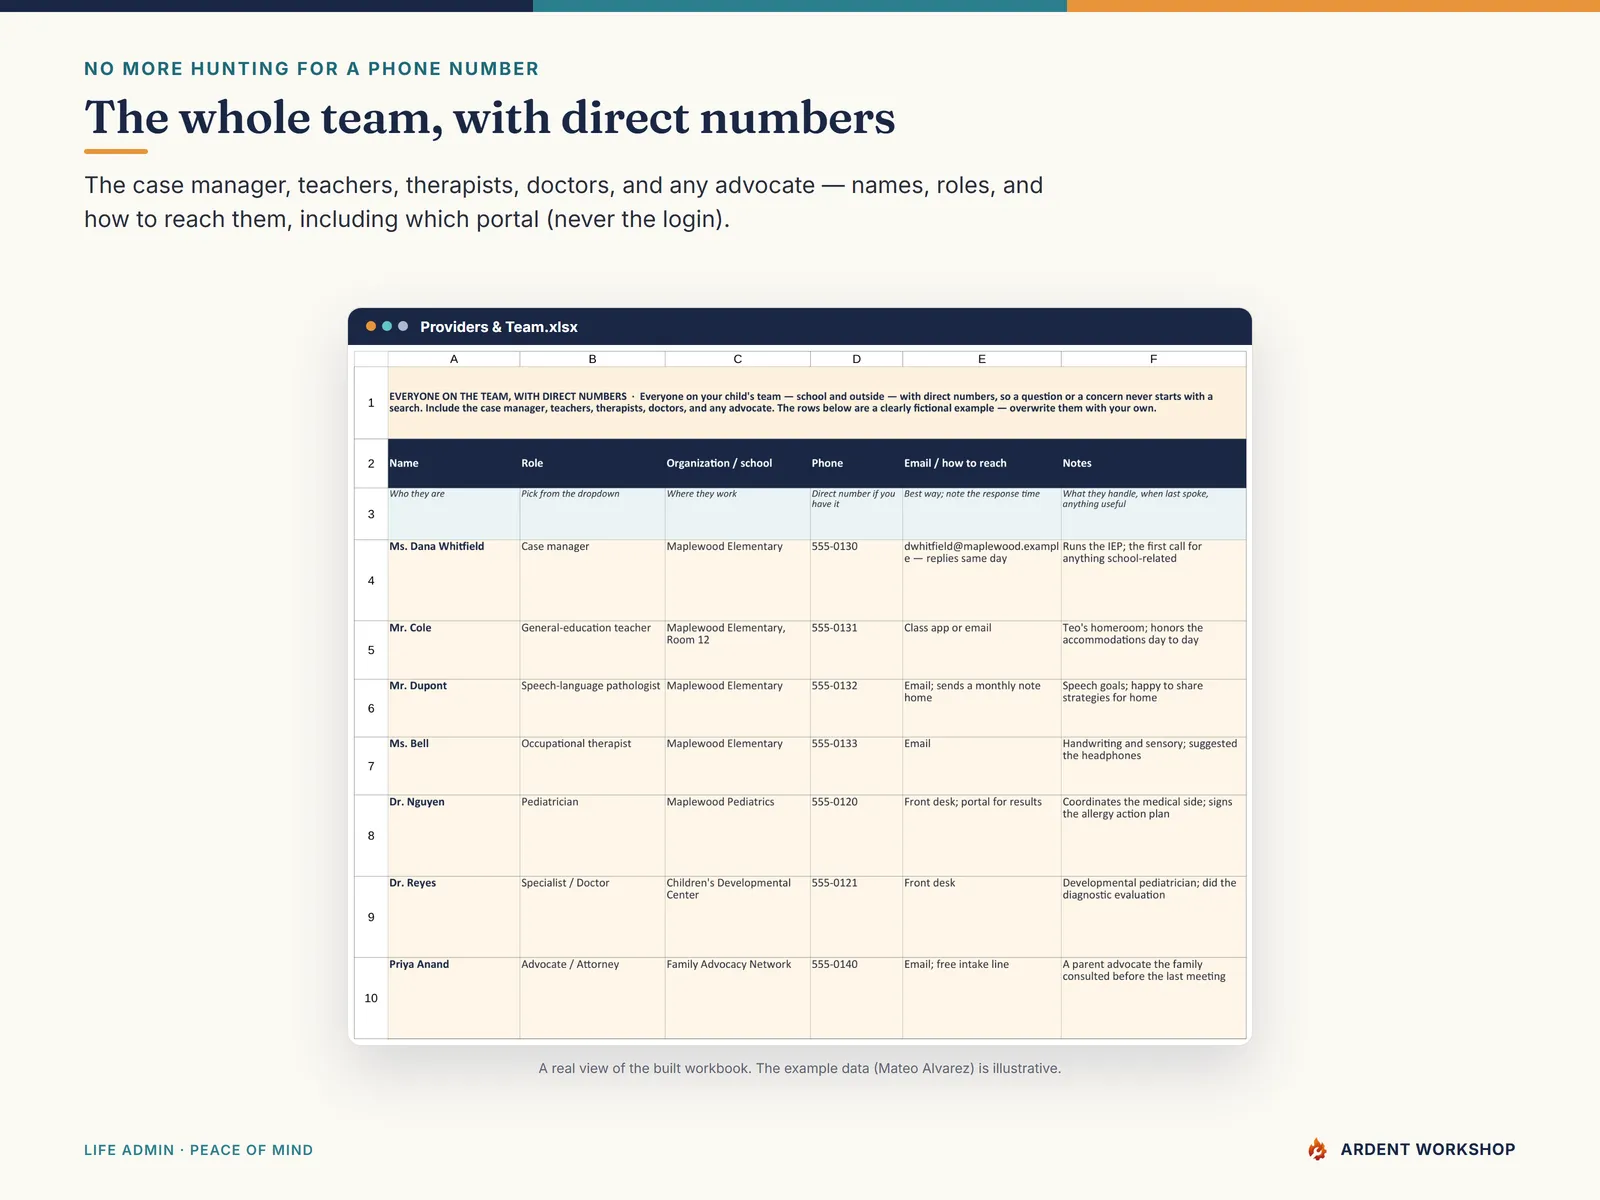Open the 'Pediatrician' role cell
The width and height of the screenshot is (1600, 1200).
click(592, 836)
